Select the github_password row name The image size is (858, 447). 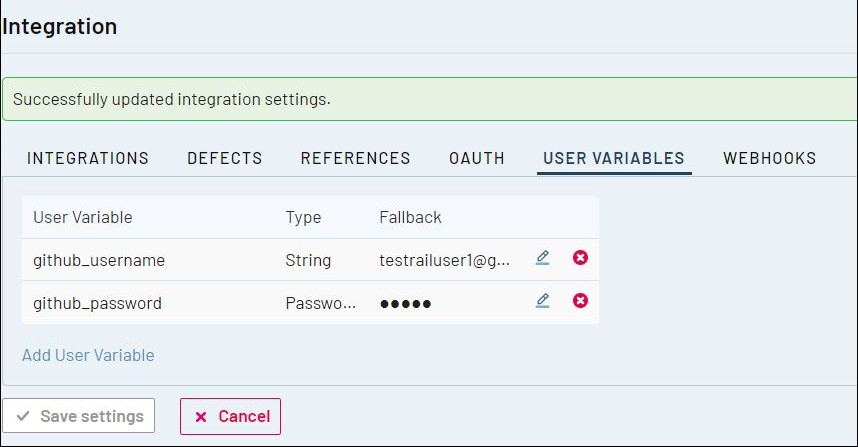pos(97,303)
